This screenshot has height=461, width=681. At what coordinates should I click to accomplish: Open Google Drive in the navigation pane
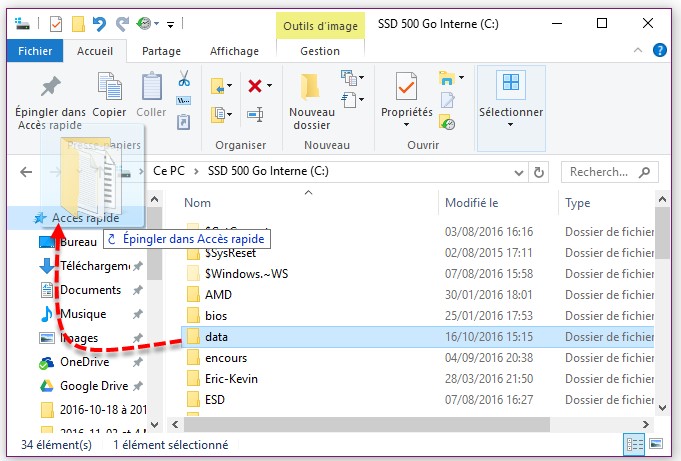(x=94, y=386)
